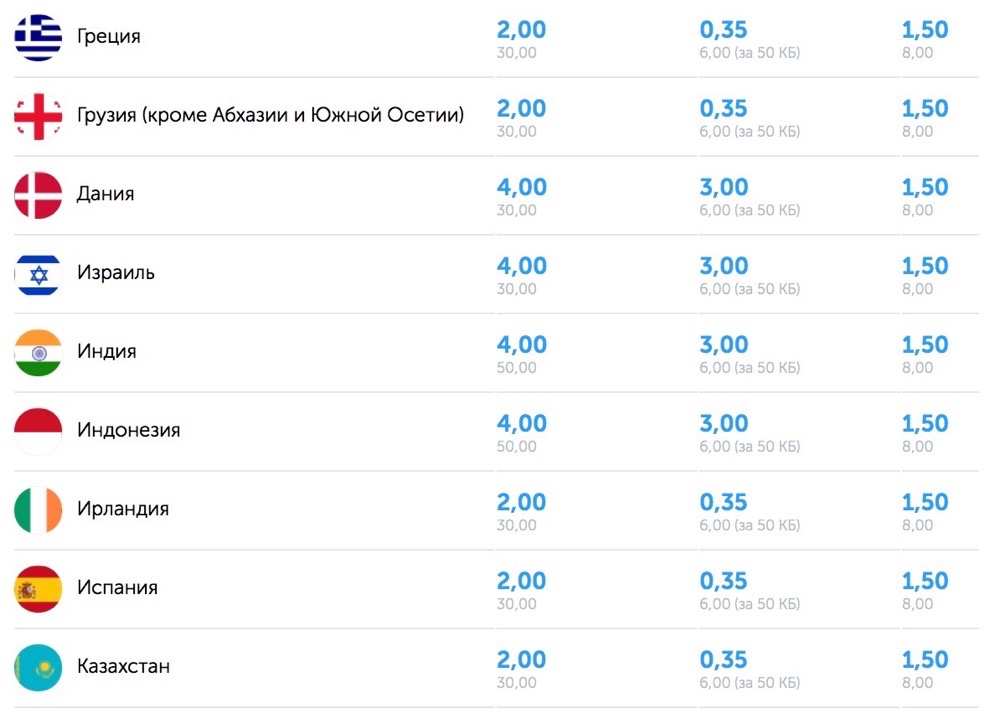Click the Израиль country name
This screenshot has height=714, width=1000.
[x=115, y=272]
